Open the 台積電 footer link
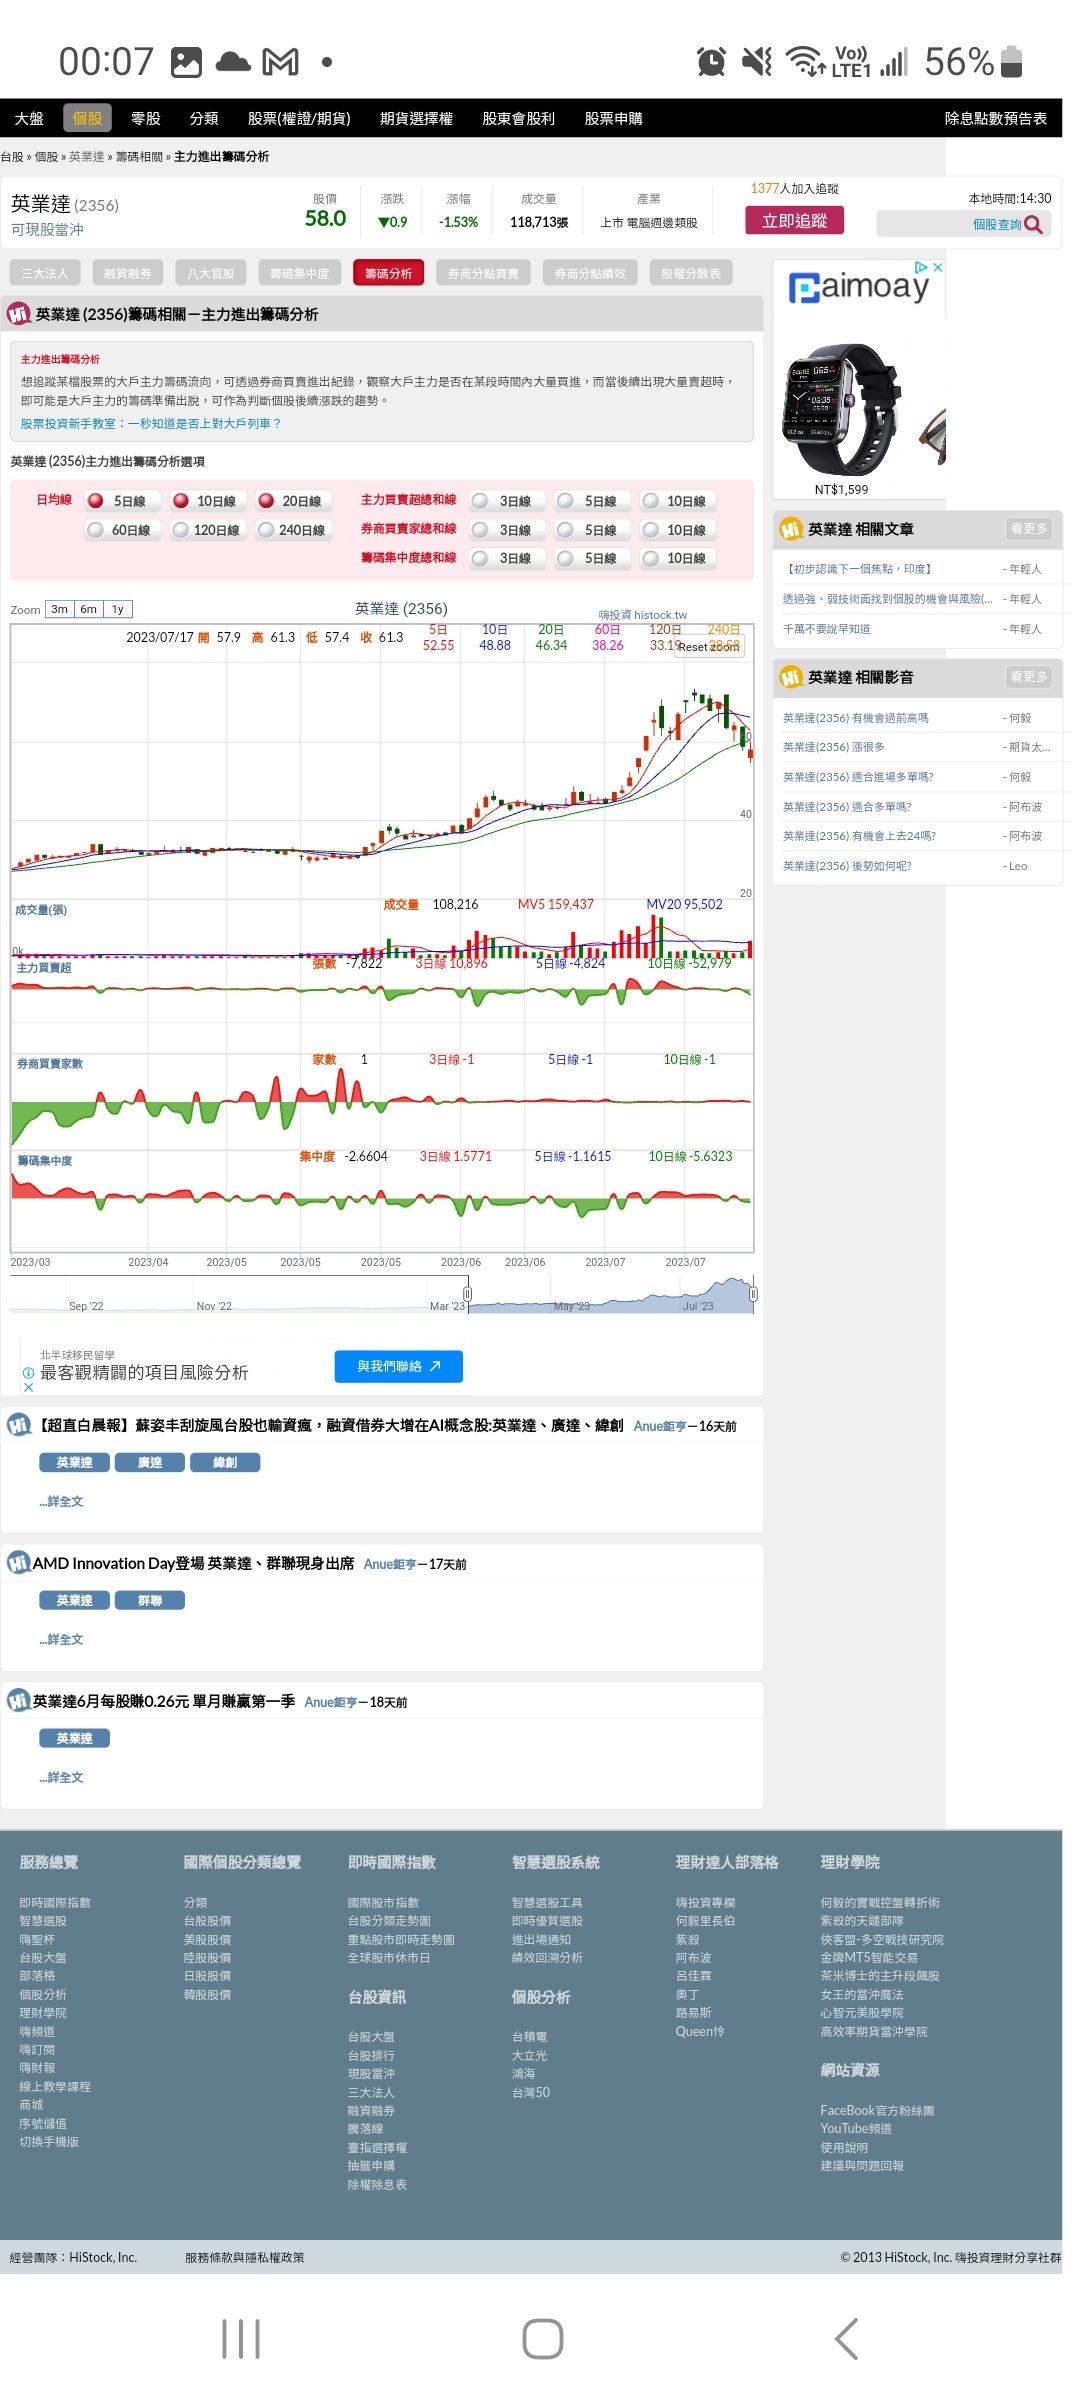The width and height of the screenshot is (1080, 2400). pyautogui.click(x=529, y=2036)
